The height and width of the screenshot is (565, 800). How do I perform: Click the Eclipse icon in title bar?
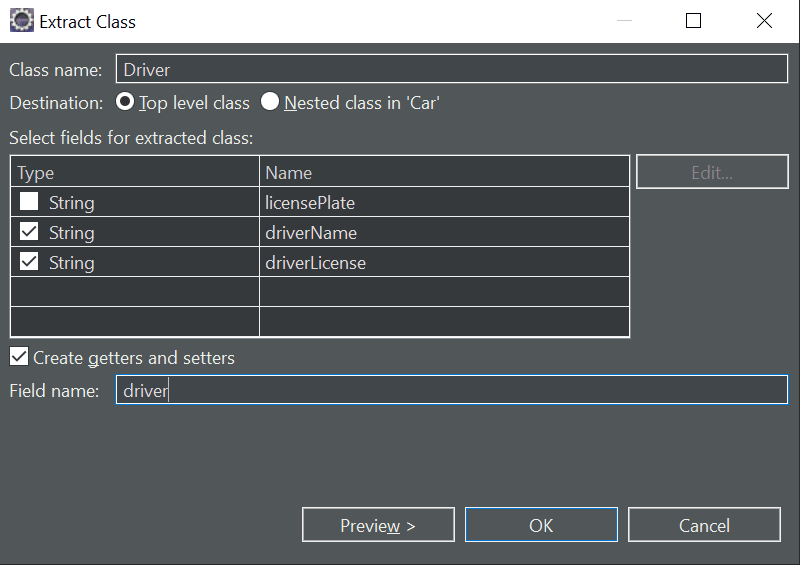point(22,20)
